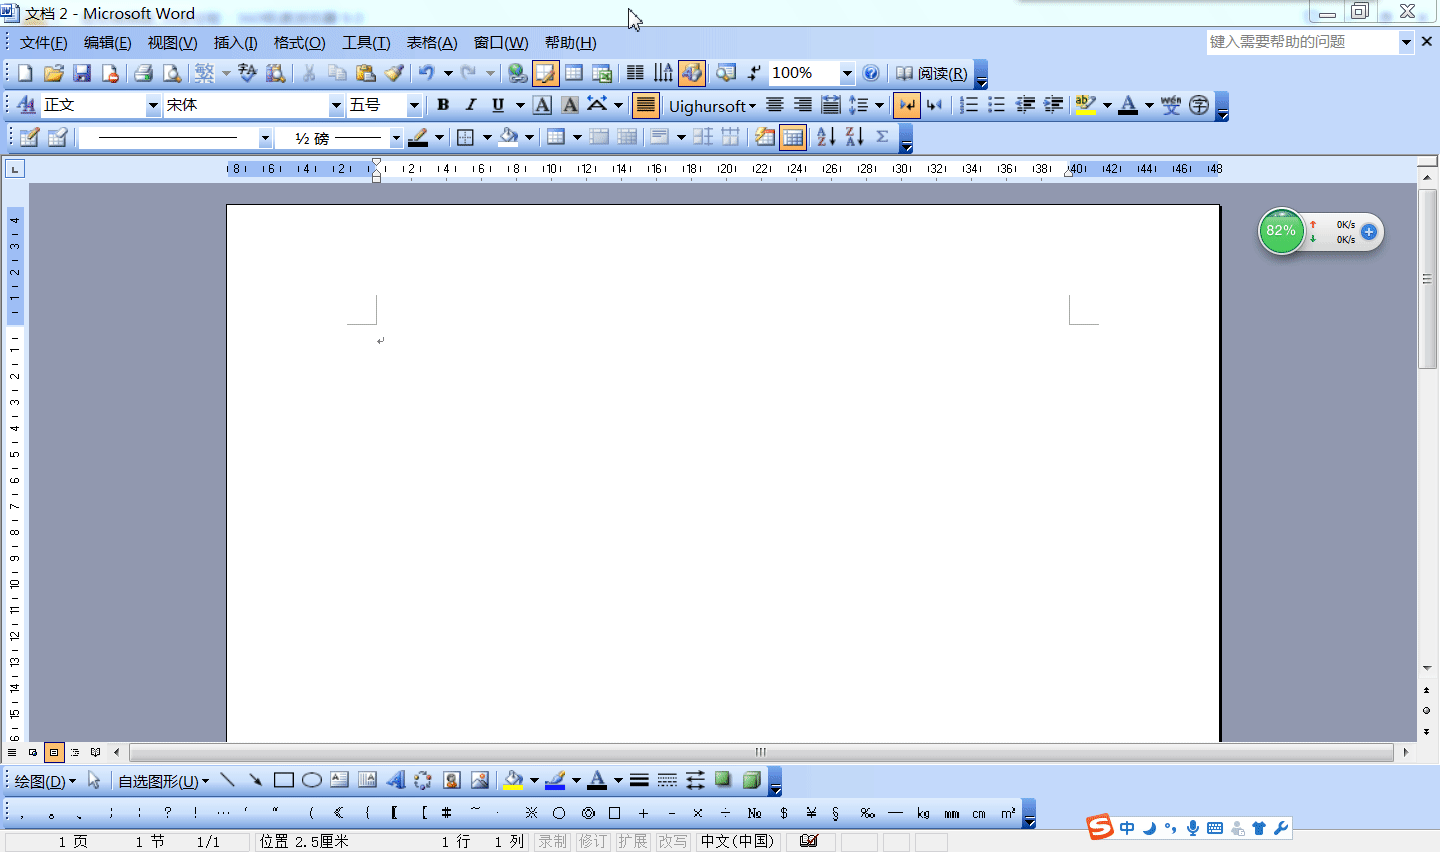Open the 表格(A) menu
Image resolution: width=1440 pixels, height=852 pixels.
(432, 42)
